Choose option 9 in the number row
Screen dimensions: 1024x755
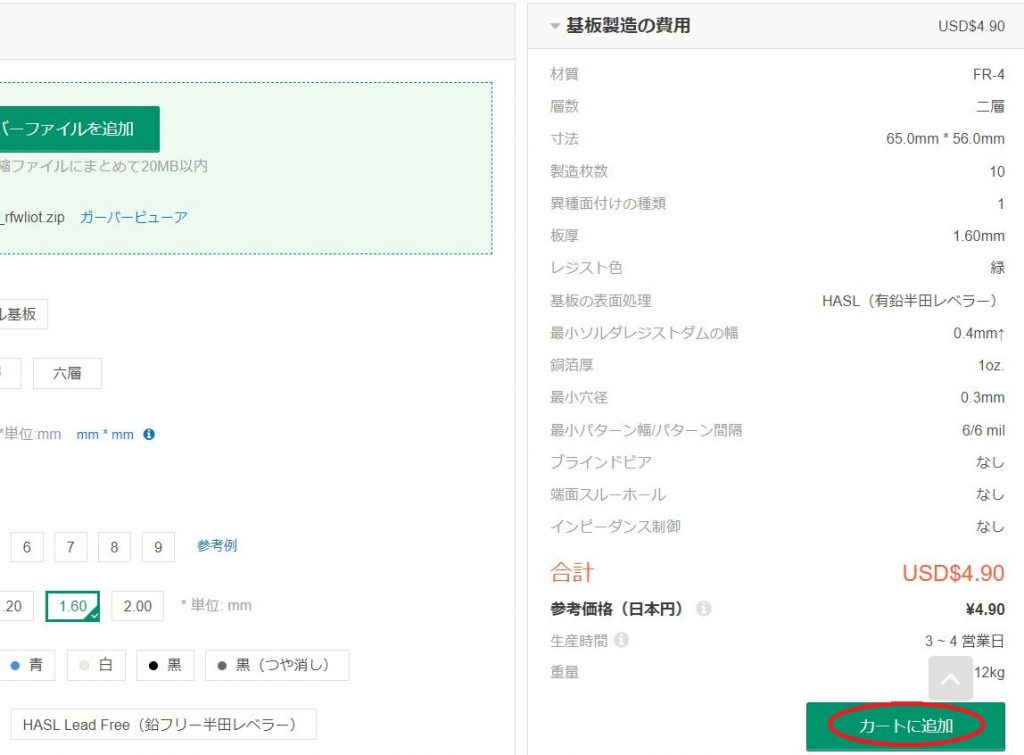coord(158,547)
